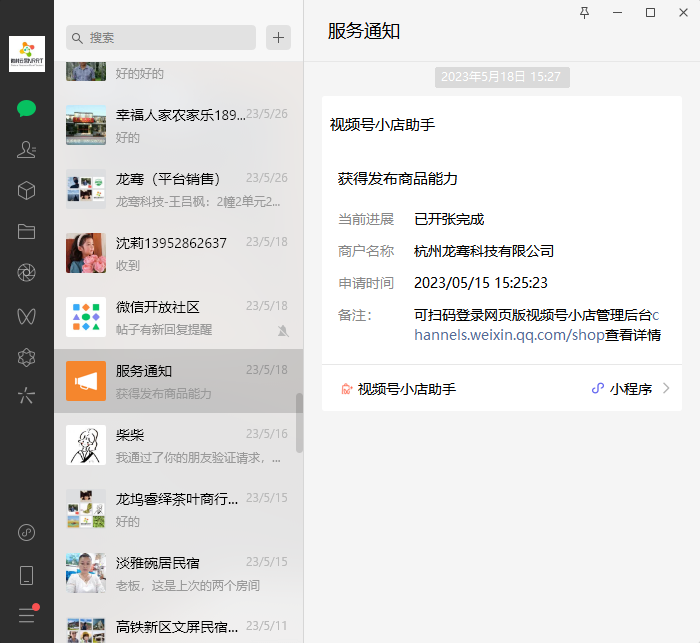The width and height of the screenshot is (700, 643).
Task: Maximize the WeChat window
Action: click(650, 13)
